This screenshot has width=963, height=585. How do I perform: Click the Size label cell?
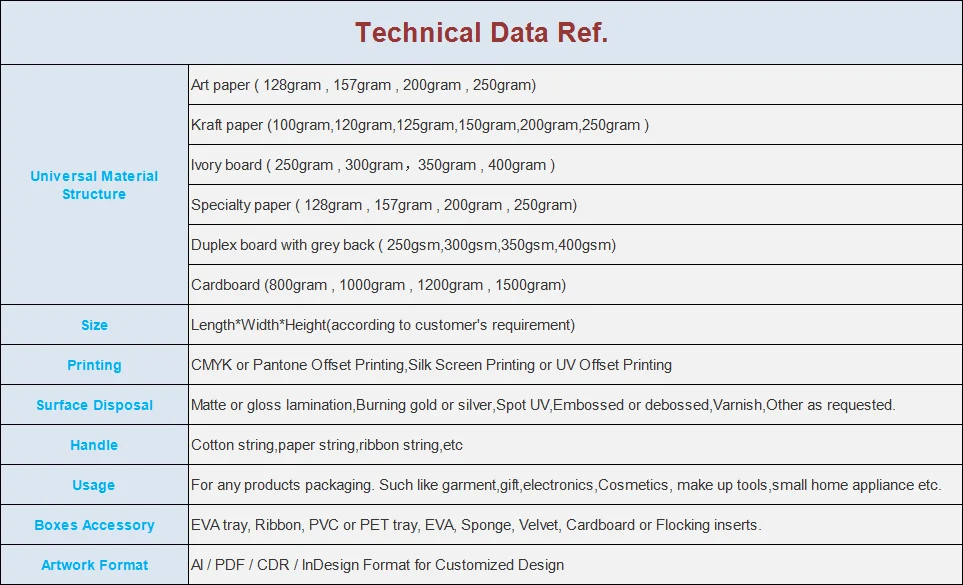[94, 325]
